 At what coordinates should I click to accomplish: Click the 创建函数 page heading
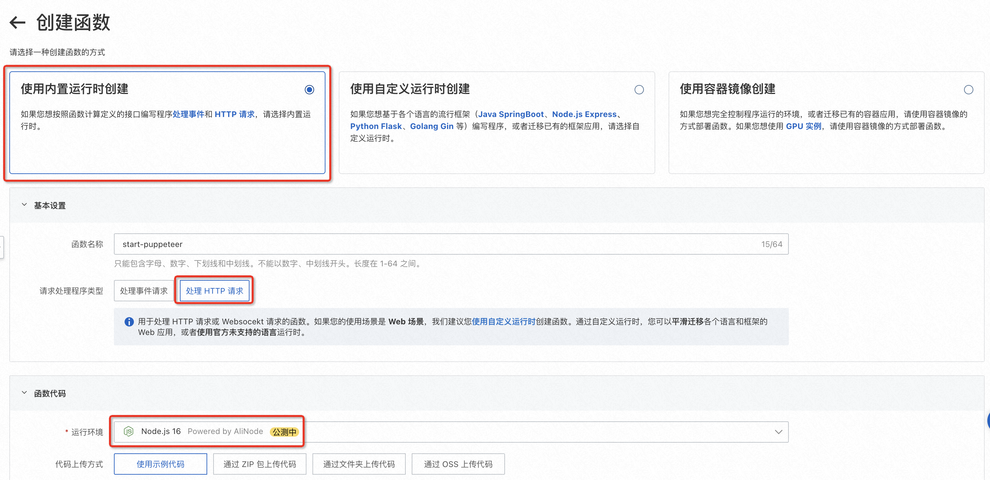click(x=73, y=23)
